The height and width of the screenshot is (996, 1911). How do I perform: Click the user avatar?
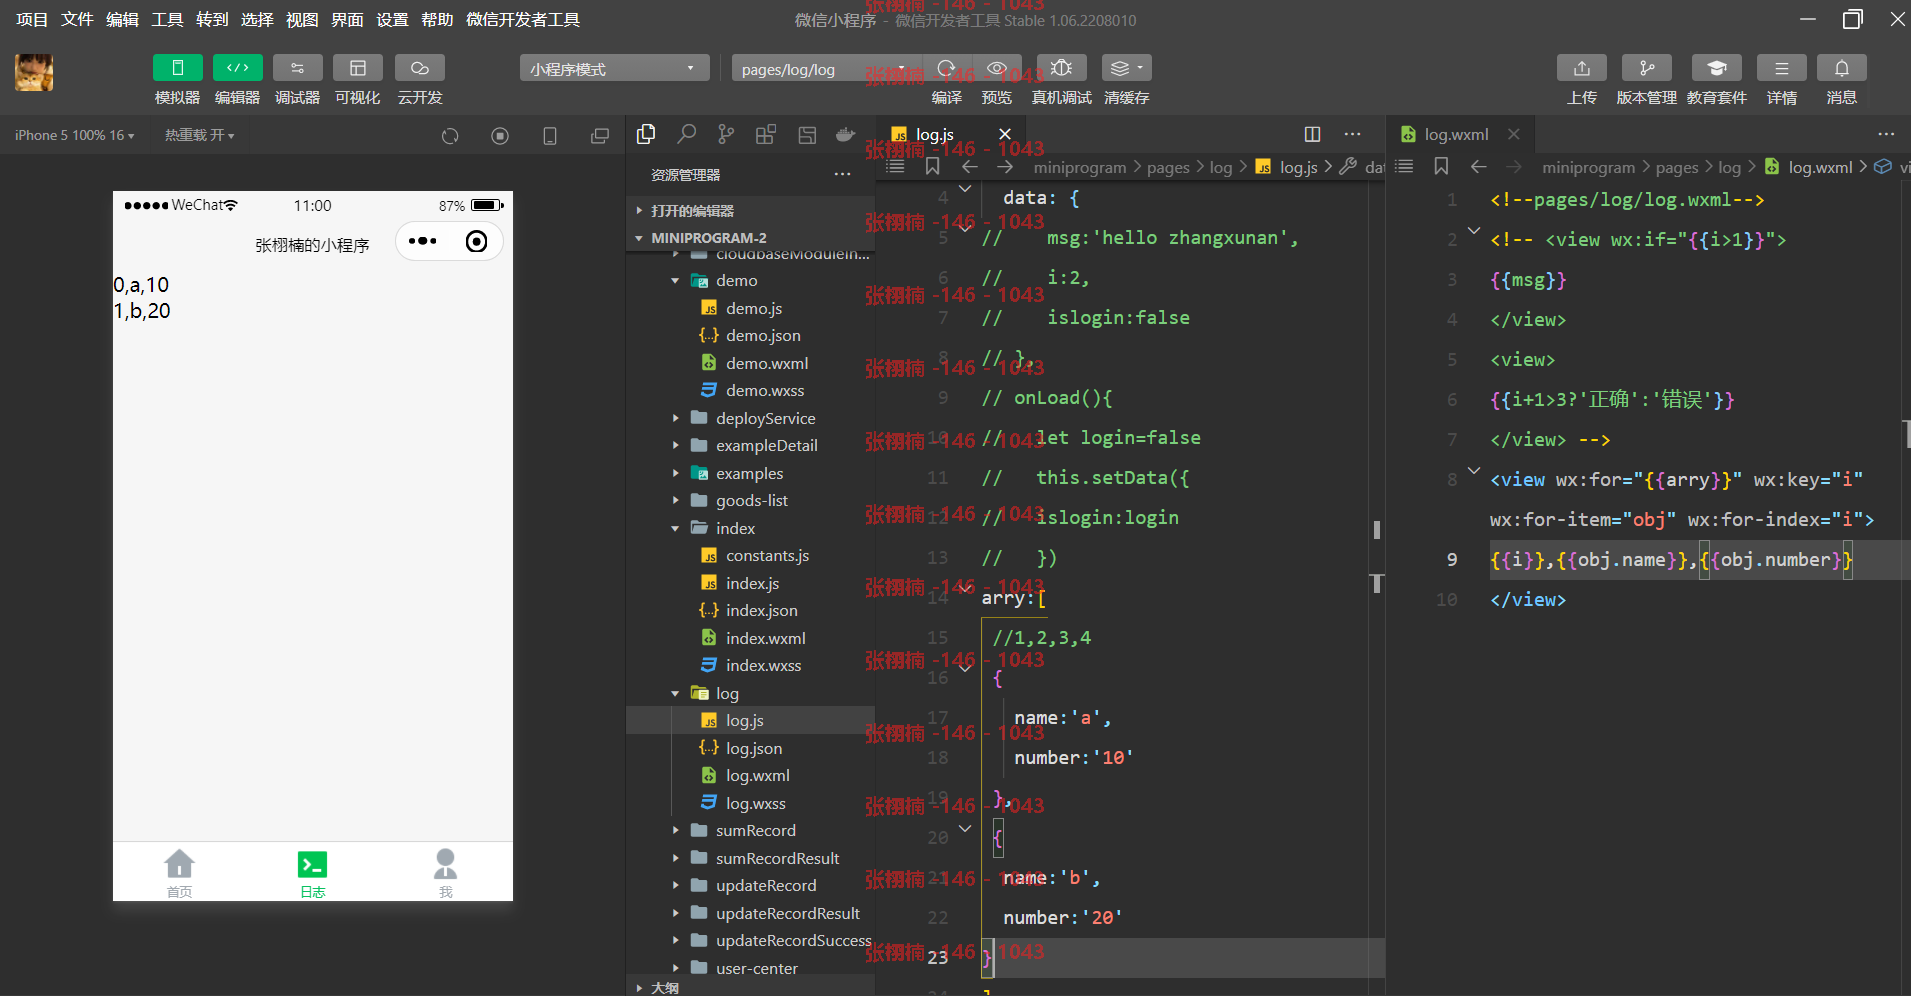(34, 73)
